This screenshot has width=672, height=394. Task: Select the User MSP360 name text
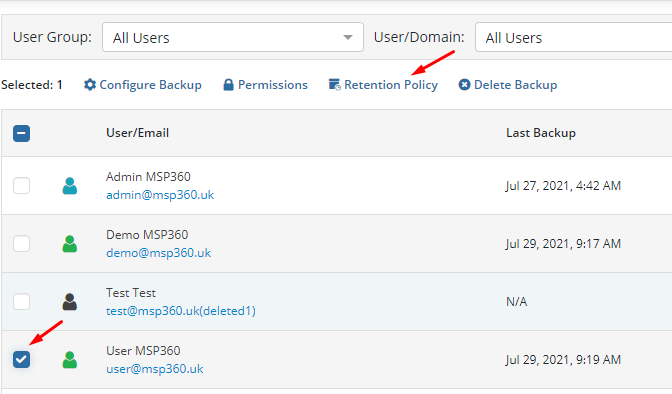pos(143,351)
